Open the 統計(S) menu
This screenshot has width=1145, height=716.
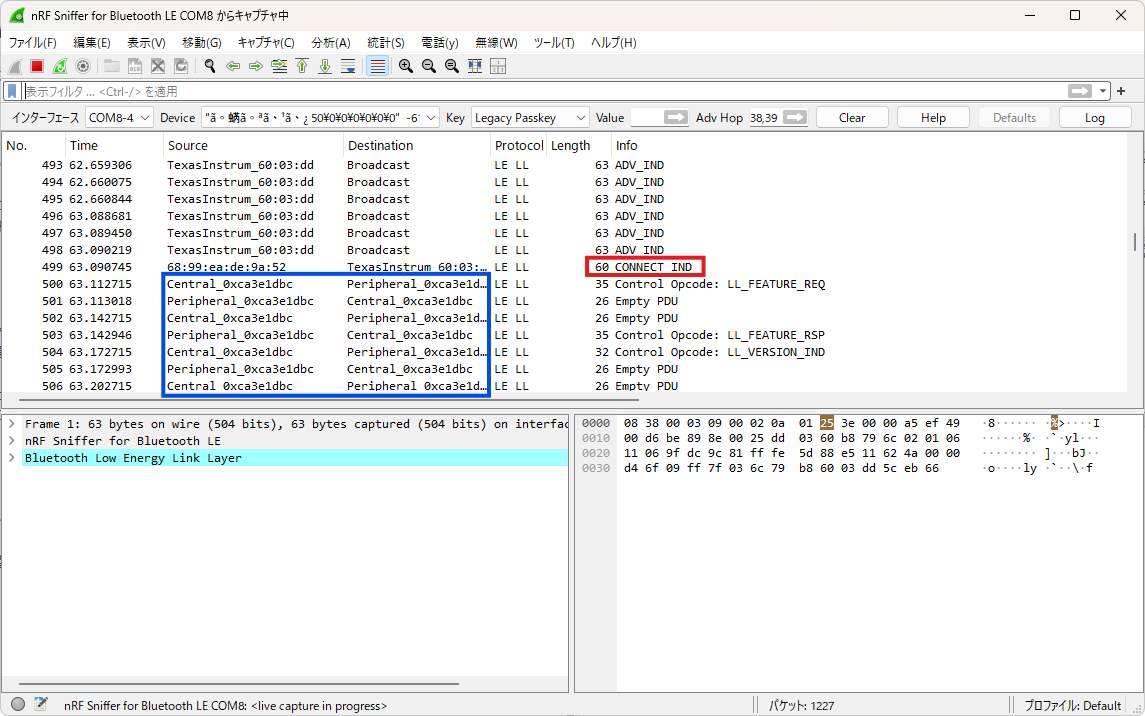(387, 42)
